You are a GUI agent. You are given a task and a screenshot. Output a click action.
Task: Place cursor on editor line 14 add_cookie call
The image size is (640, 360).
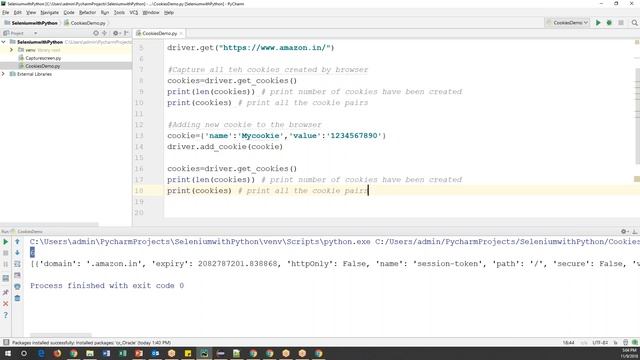click(225, 147)
